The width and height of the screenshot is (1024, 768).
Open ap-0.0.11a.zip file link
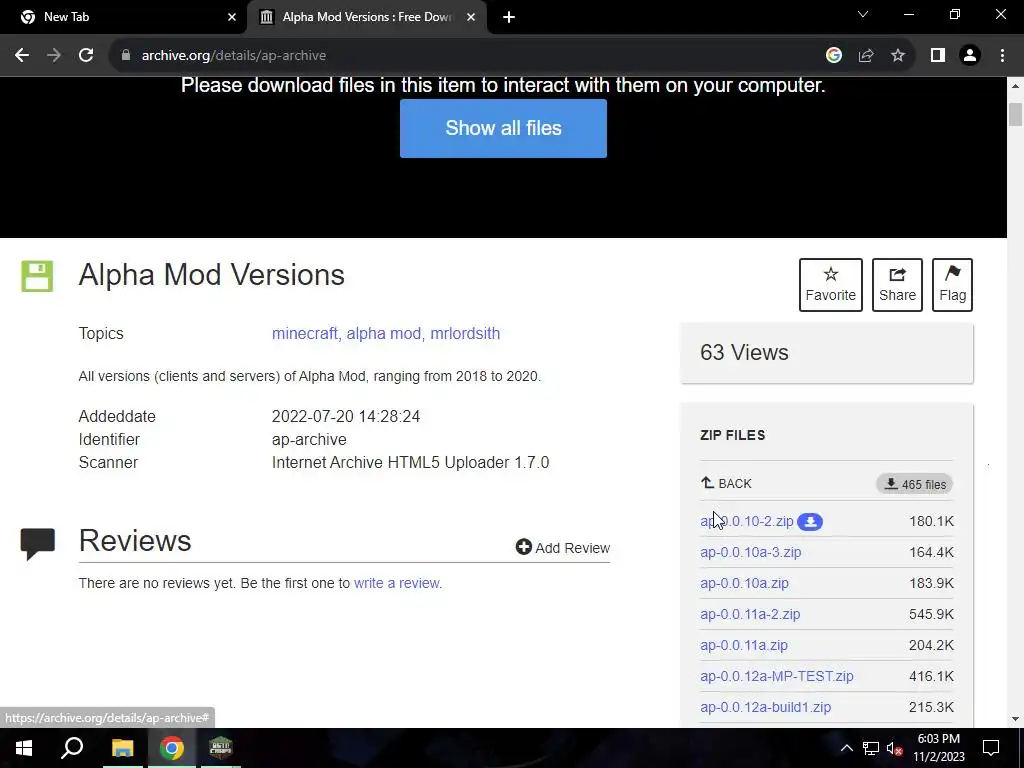tap(744, 645)
